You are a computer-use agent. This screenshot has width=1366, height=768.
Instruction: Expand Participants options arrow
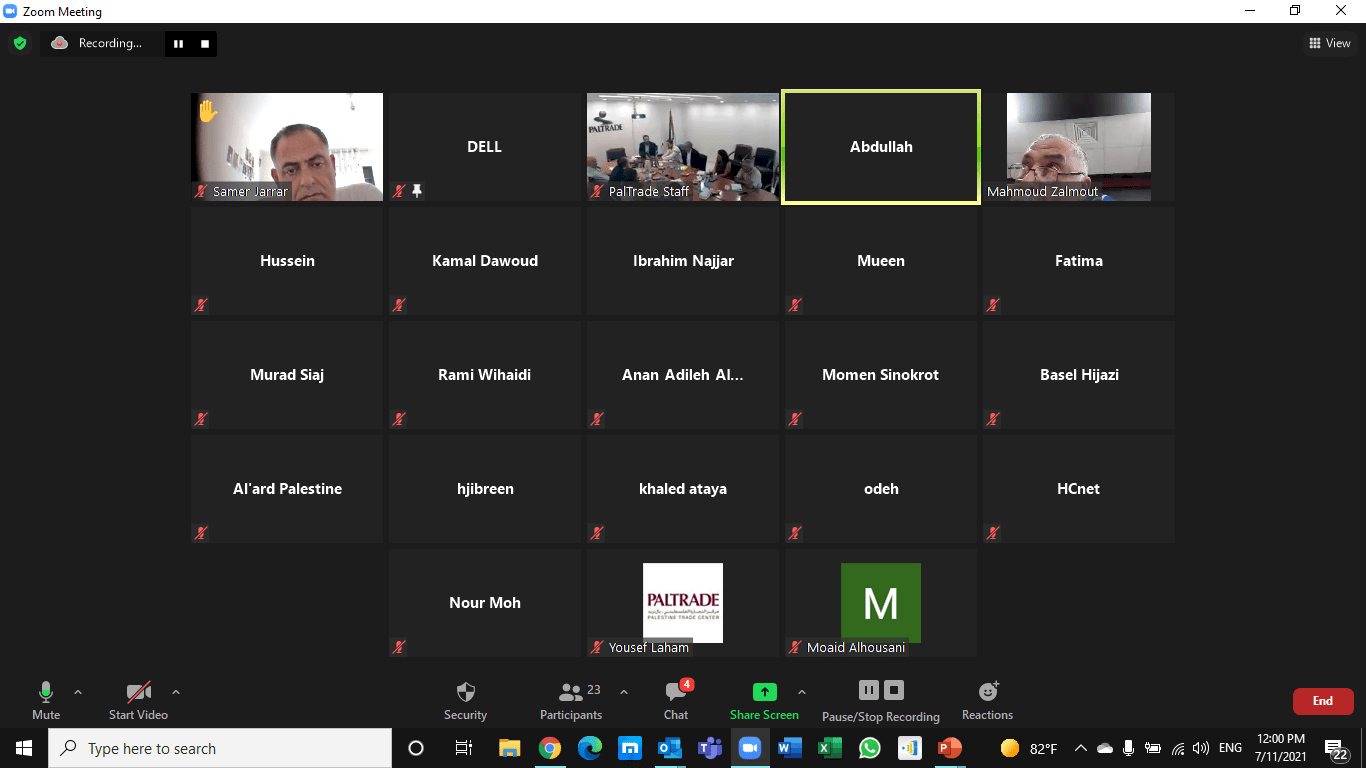coord(624,692)
